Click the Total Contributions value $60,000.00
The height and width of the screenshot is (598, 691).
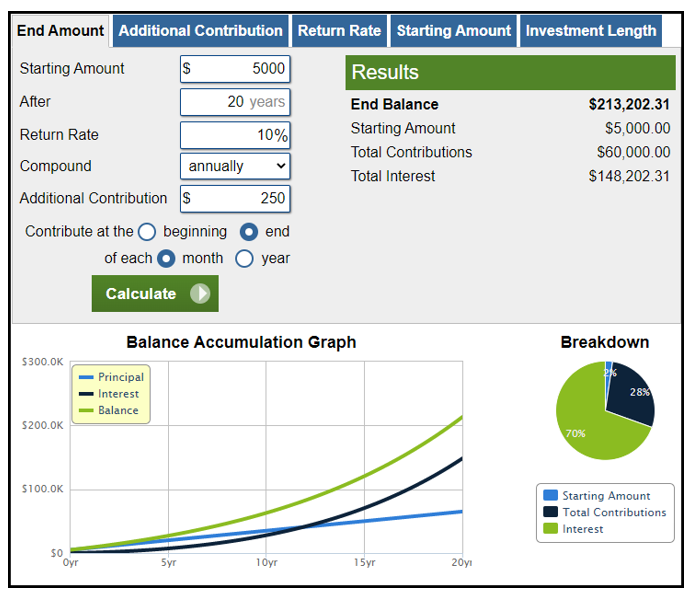tap(633, 152)
